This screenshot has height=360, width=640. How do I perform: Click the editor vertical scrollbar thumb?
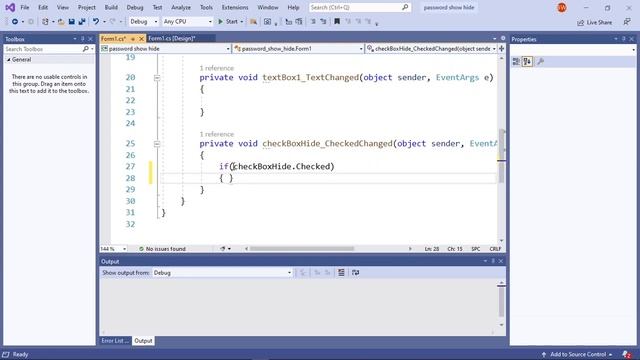tap(502, 156)
